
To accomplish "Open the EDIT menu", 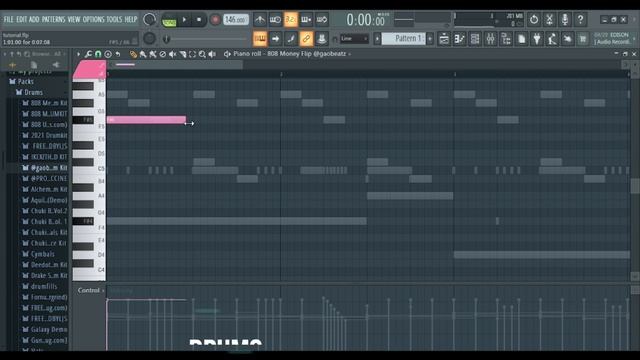I will [22, 20].
